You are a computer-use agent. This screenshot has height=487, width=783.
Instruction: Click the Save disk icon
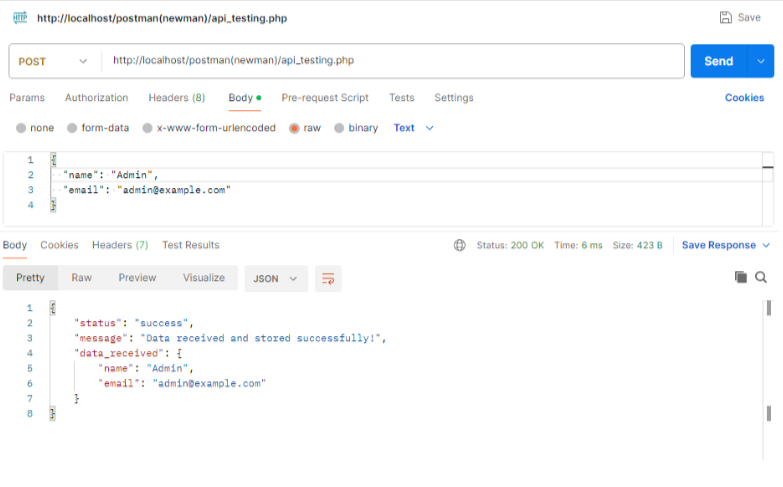(725, 18)
